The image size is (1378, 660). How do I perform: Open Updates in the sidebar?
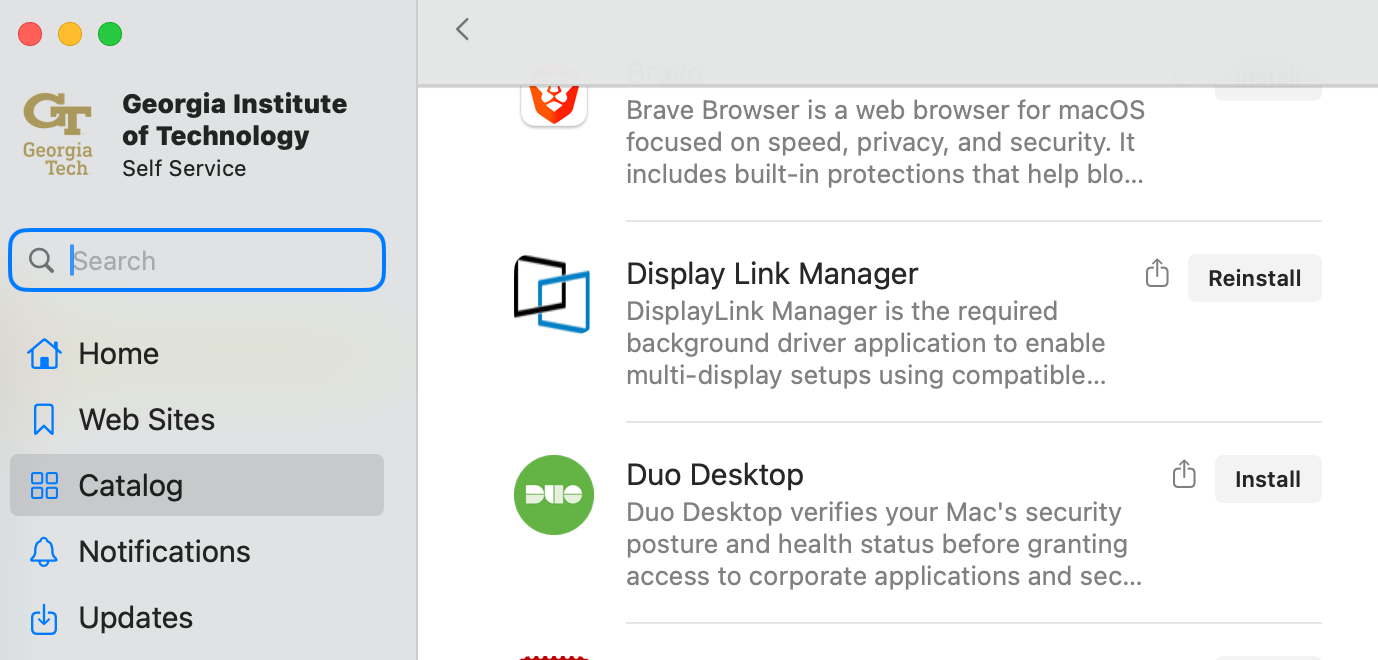(x=197, y=618)
